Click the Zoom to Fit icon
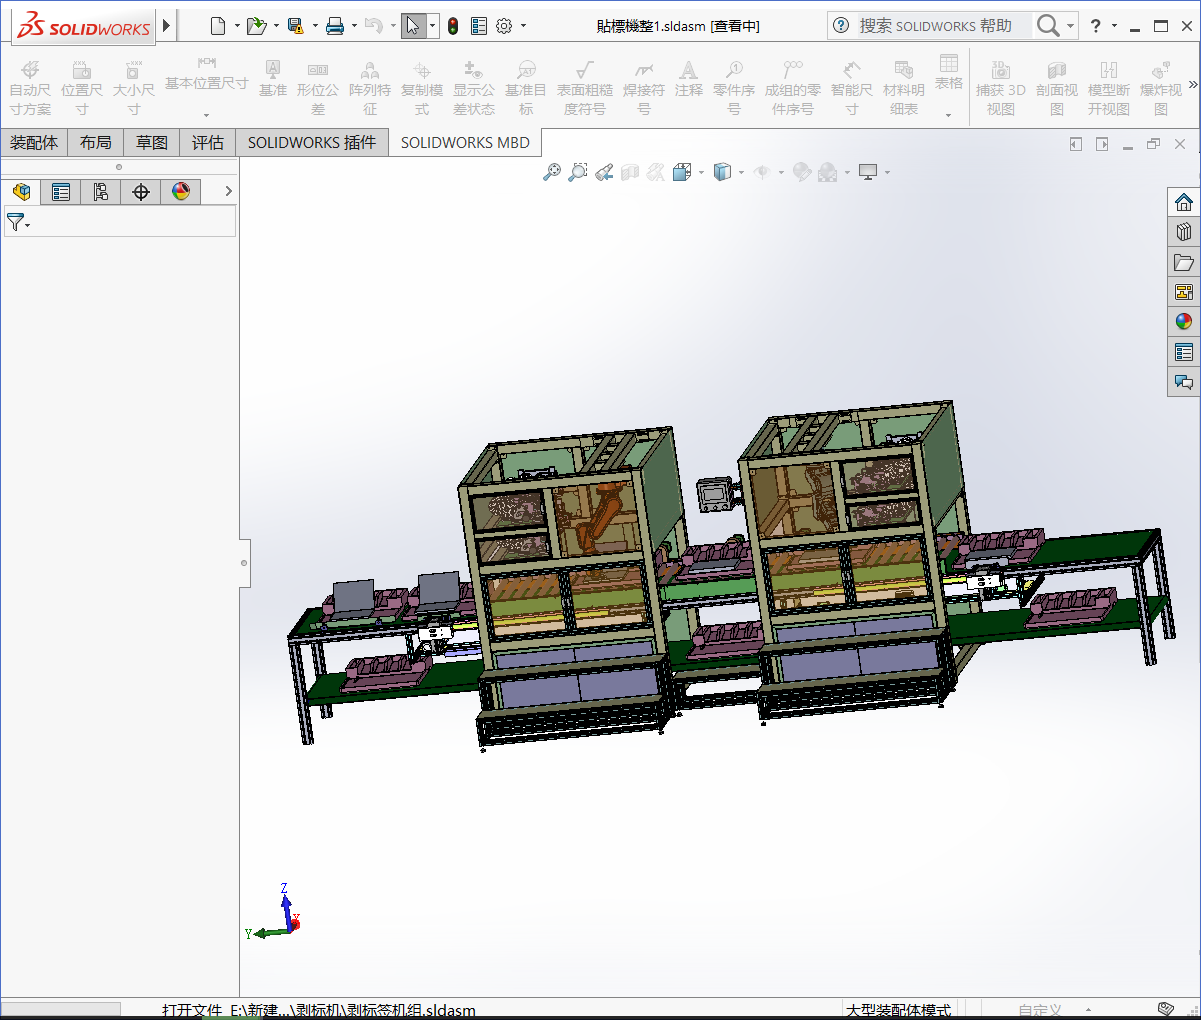 point(552,172)
